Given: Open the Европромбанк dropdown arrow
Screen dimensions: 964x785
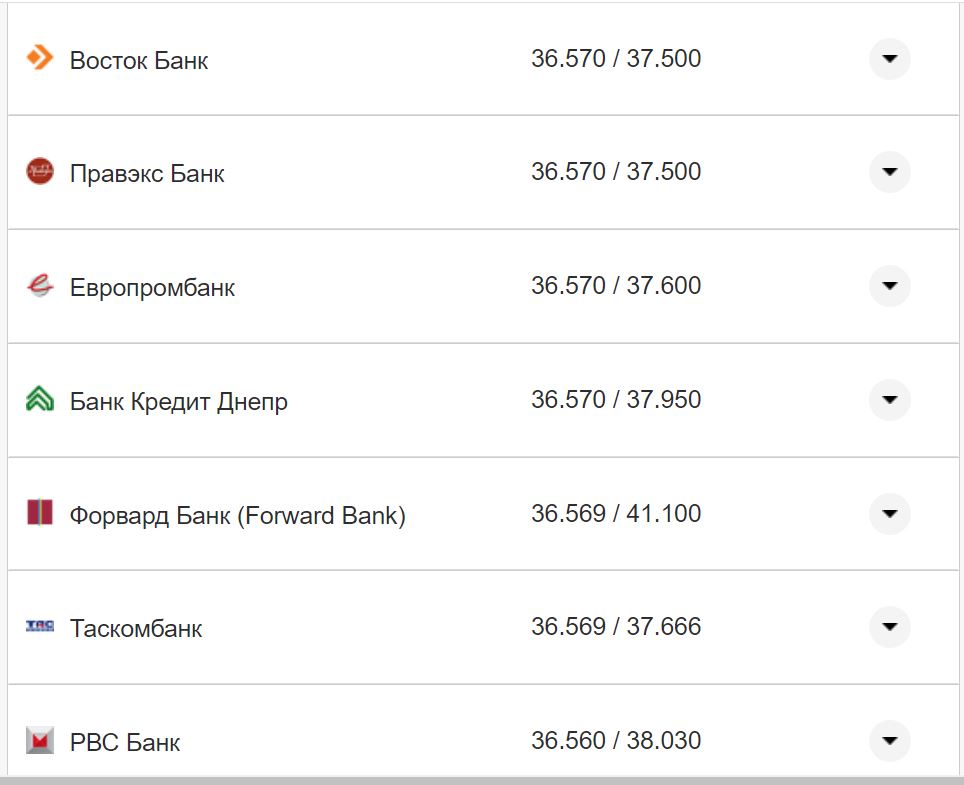Looking at the screenshot, I should (889, 286).
